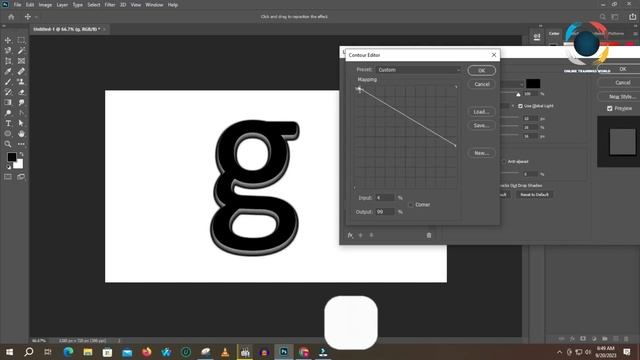Open the Preset dropdown in Contour Editor
This screenshot has height=360, width=640.
point(418,70)
